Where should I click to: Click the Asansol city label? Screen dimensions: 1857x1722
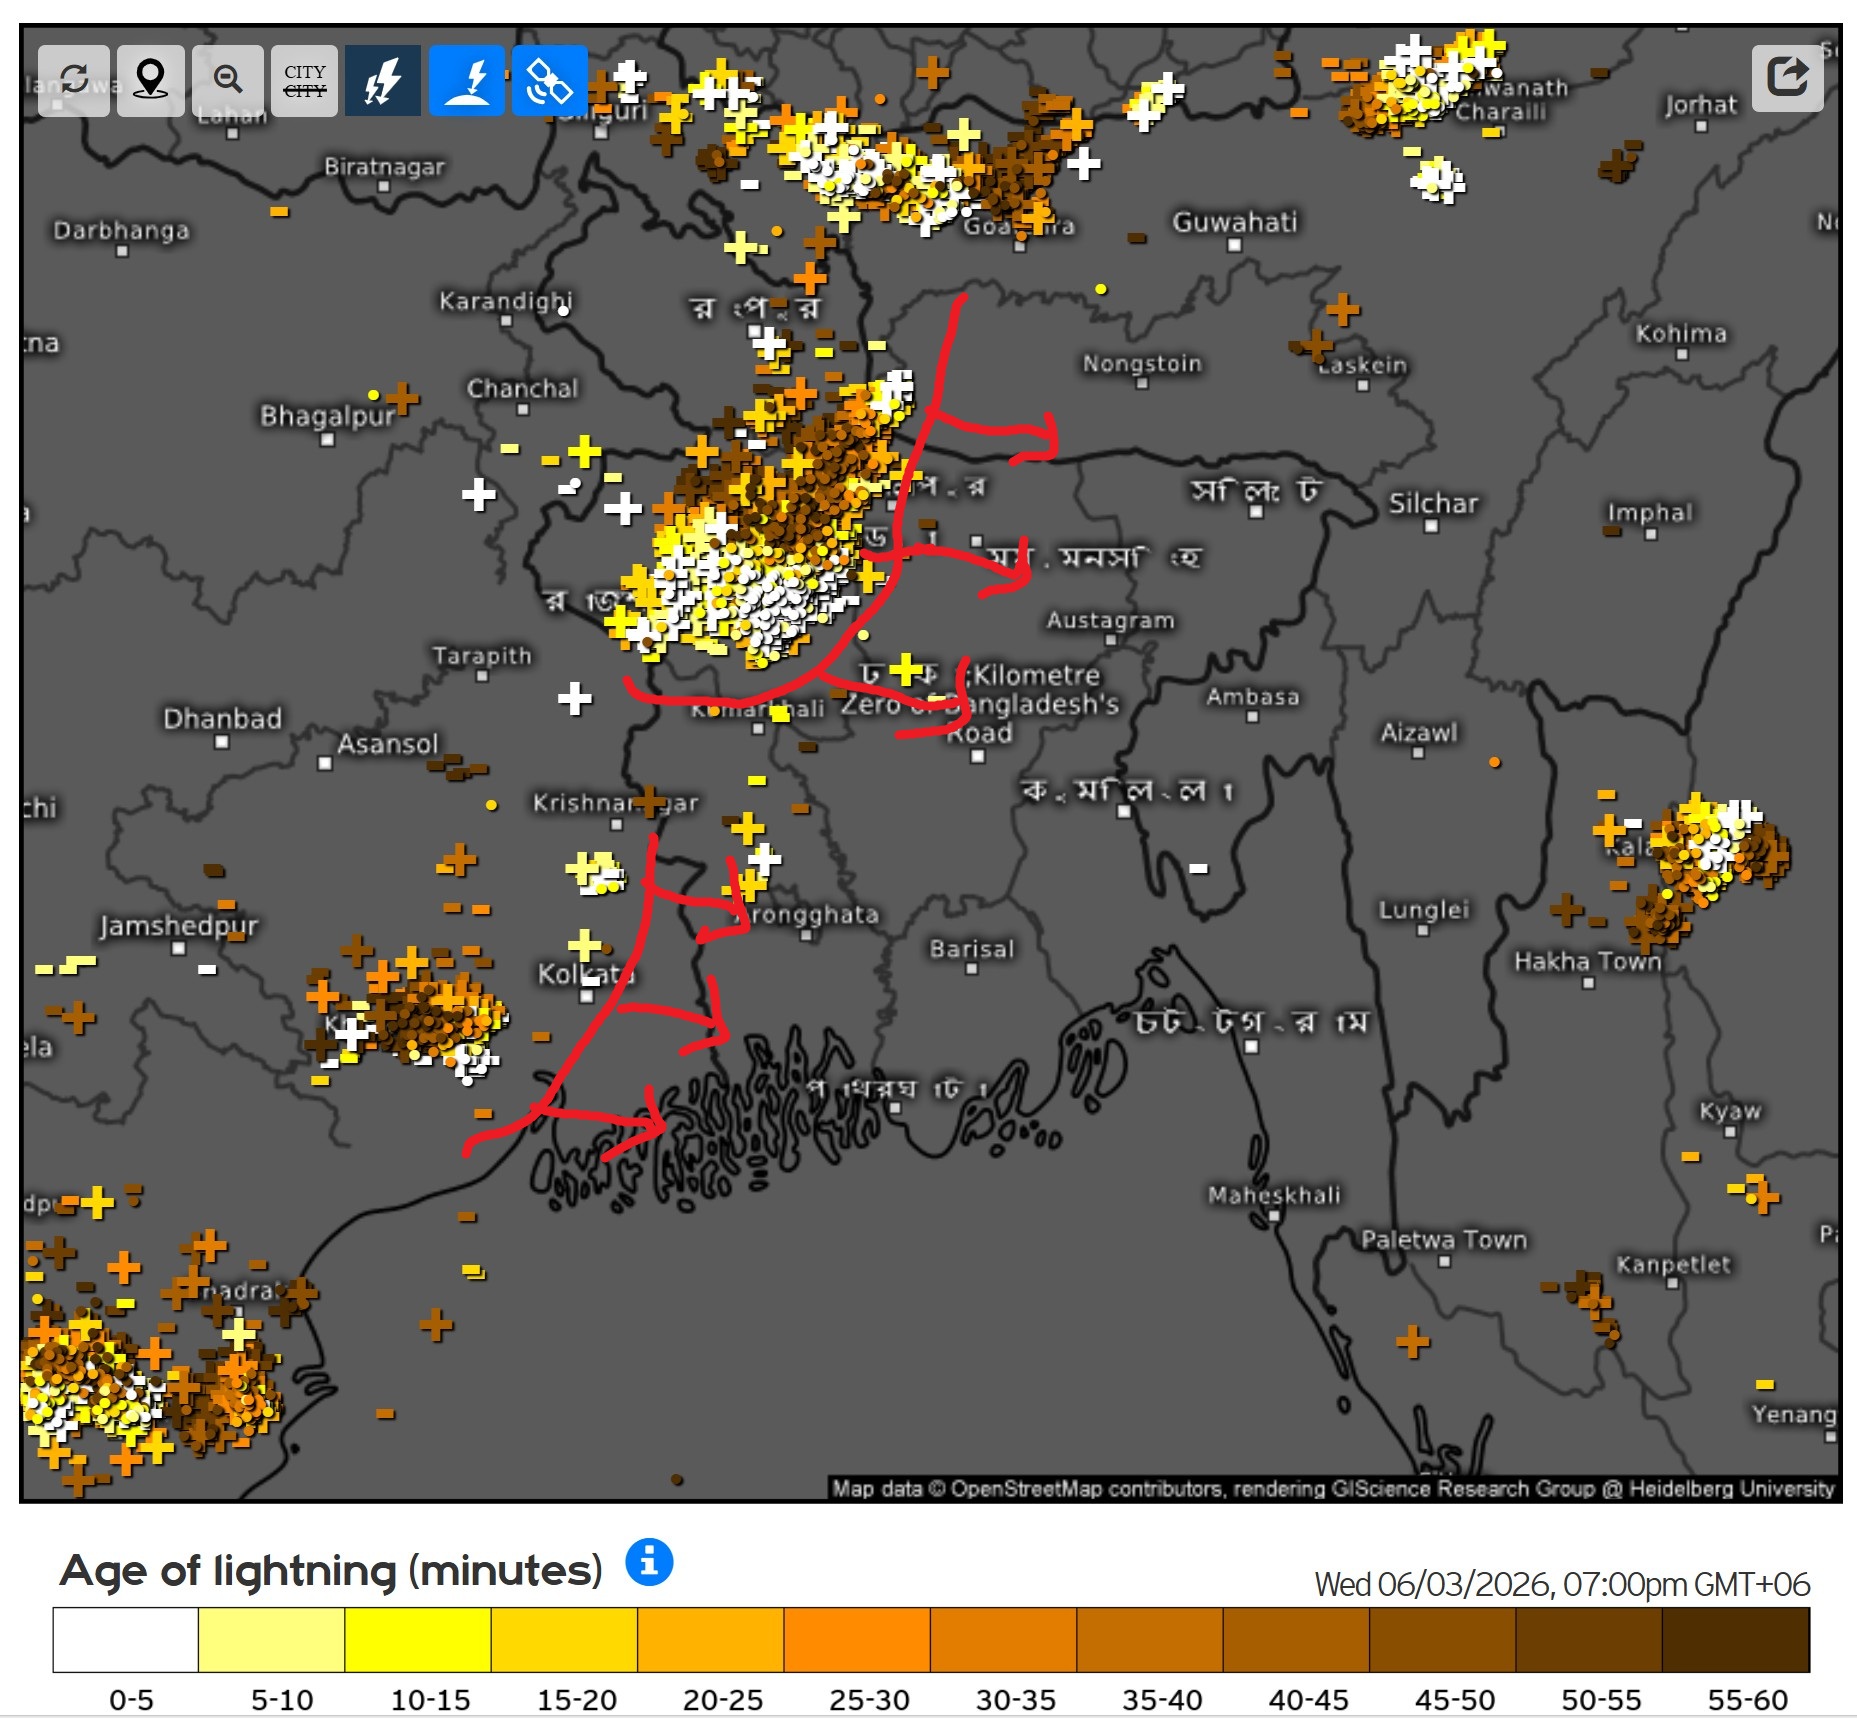tap(388, 744)
